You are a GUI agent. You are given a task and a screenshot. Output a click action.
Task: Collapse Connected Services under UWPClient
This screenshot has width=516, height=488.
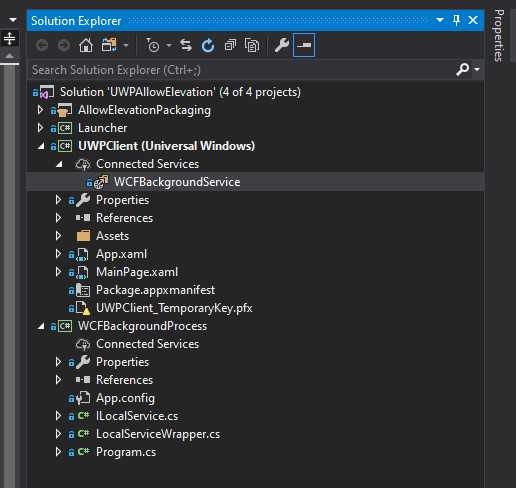coord(59,164)
